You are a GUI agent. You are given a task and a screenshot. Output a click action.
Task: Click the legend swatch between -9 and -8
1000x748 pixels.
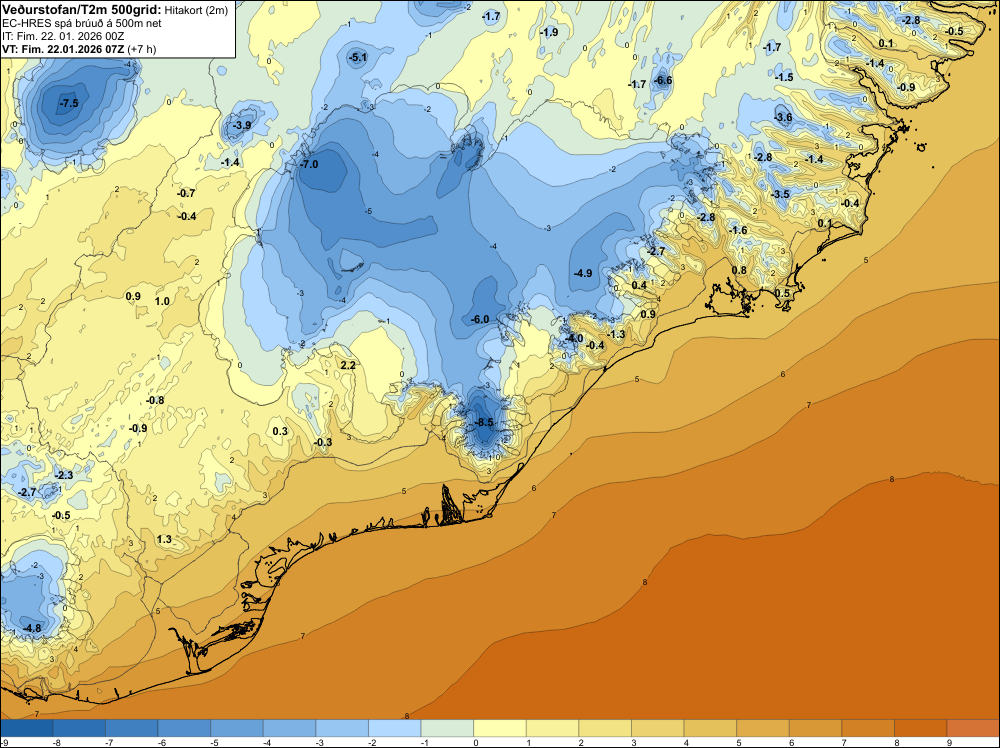[x=27, y=728]
